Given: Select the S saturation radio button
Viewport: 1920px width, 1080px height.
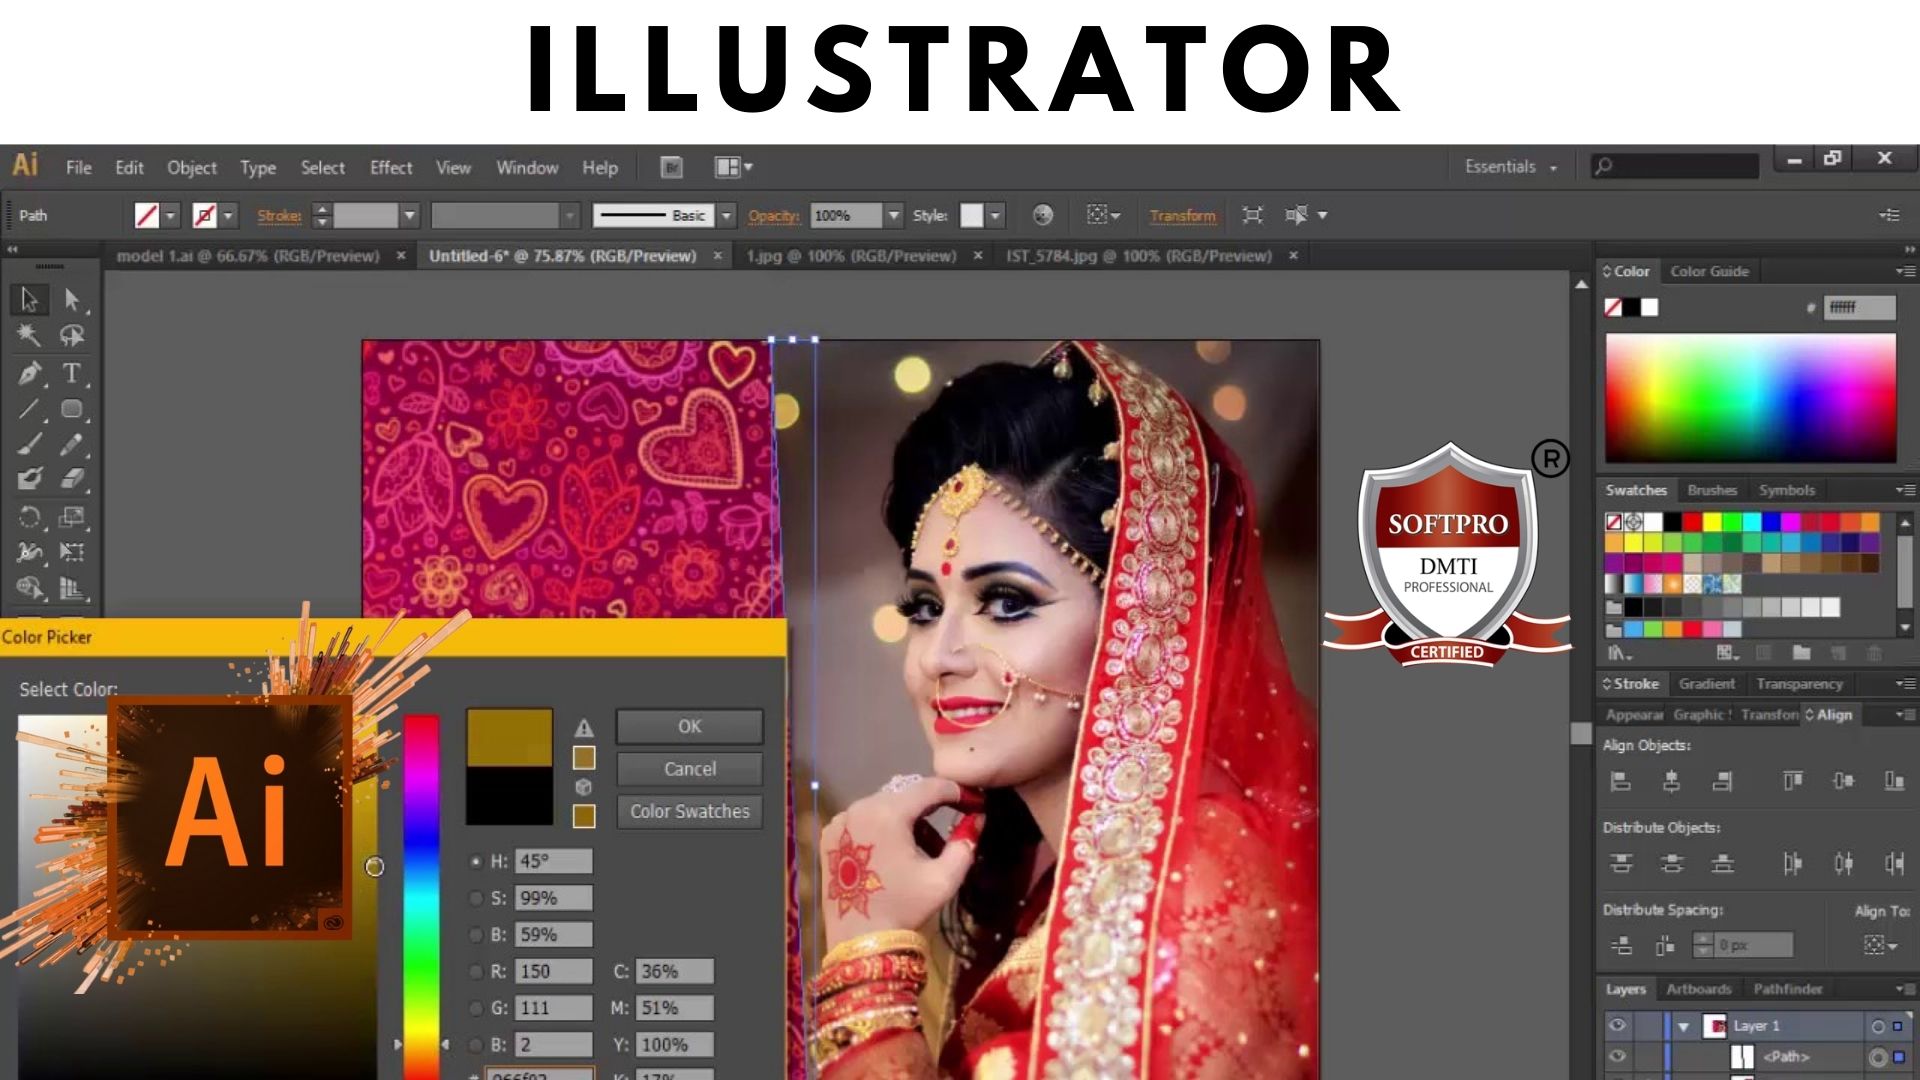Looking at the screenshot, I should point(476,898).
